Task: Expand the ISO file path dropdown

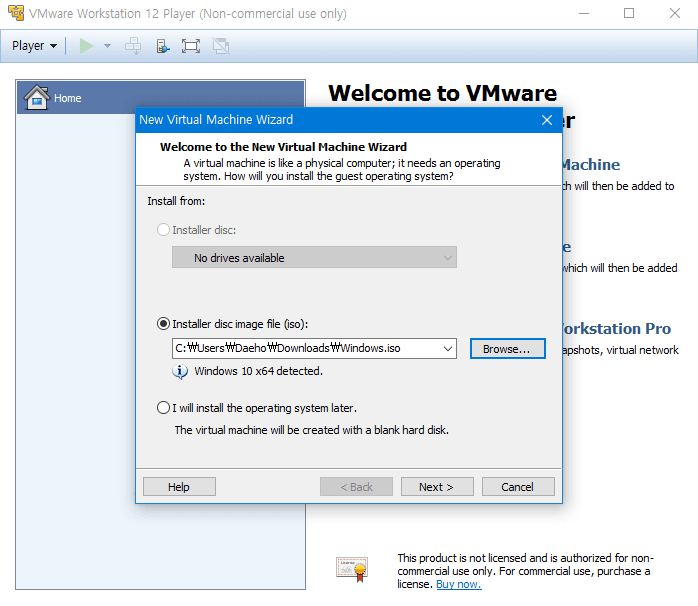Action: 447,349
